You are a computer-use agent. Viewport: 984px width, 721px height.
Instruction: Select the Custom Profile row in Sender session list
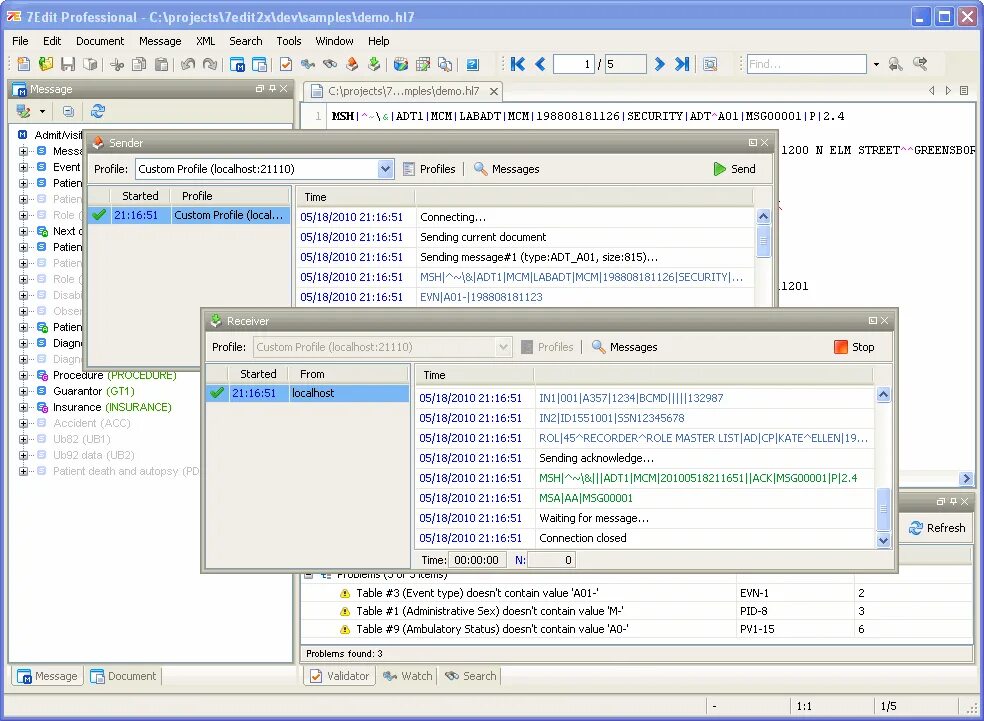tap(189, 215)
